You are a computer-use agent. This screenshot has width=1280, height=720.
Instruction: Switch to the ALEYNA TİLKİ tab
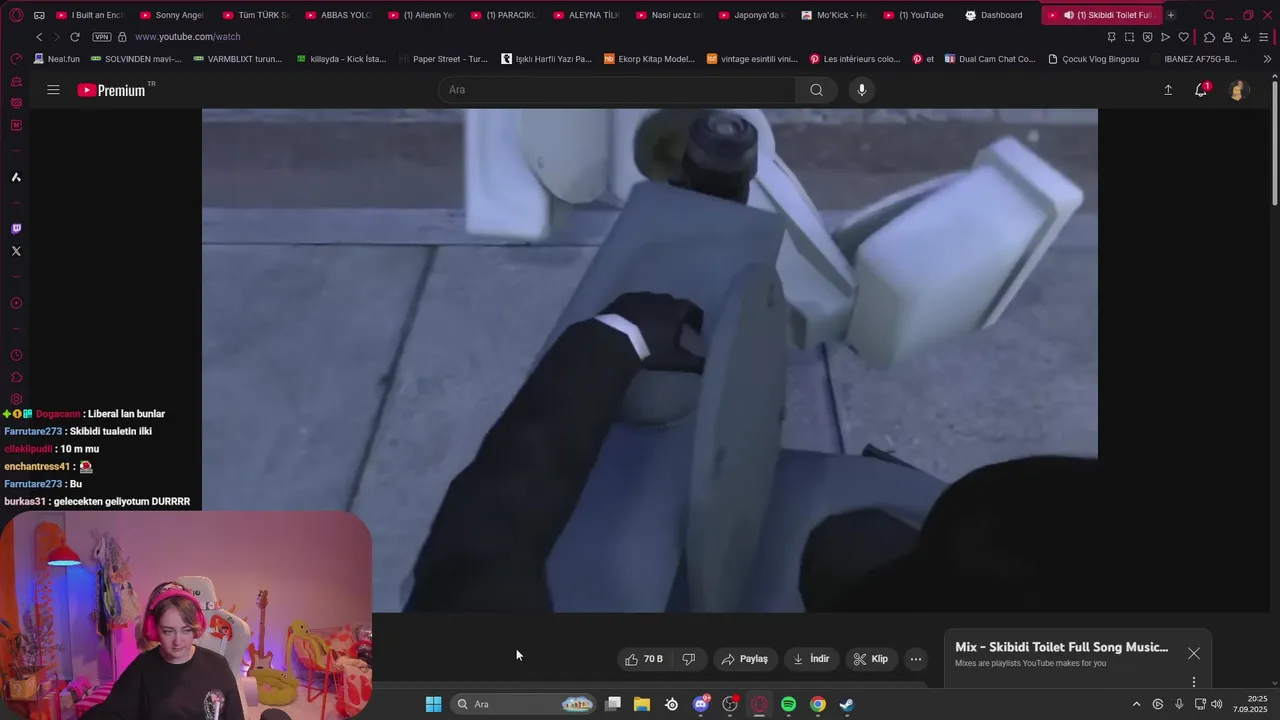point(585,15)
